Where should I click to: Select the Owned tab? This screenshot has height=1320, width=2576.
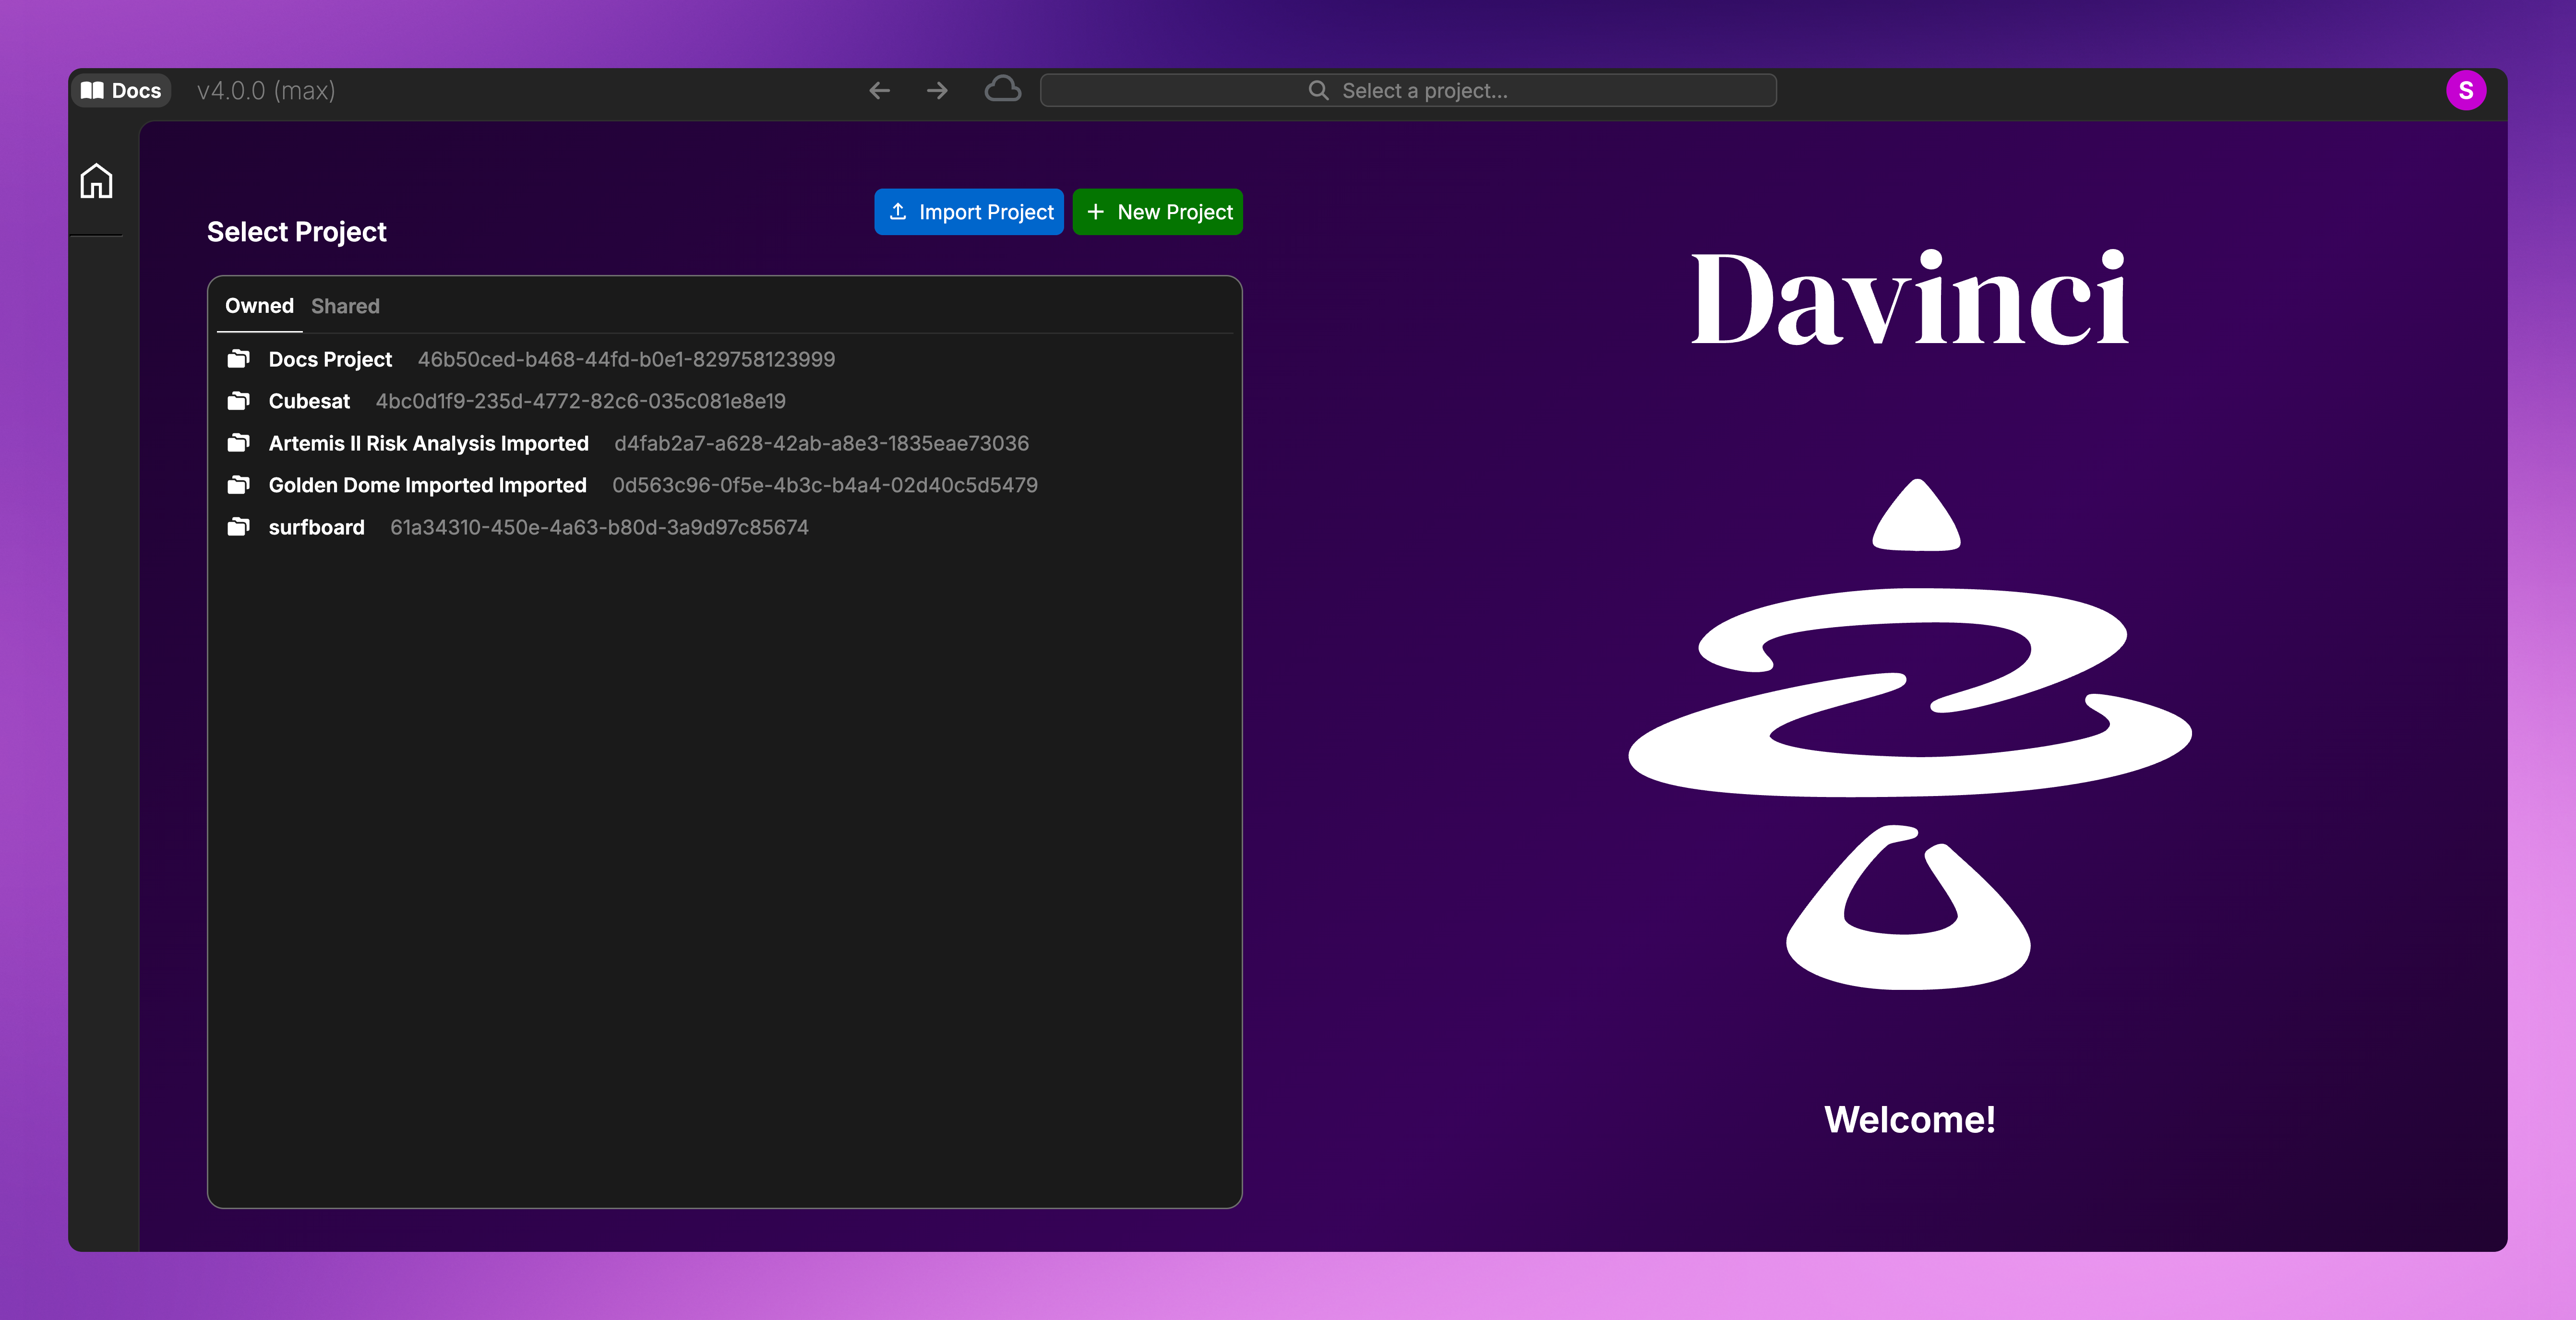[x=259, y=306]
